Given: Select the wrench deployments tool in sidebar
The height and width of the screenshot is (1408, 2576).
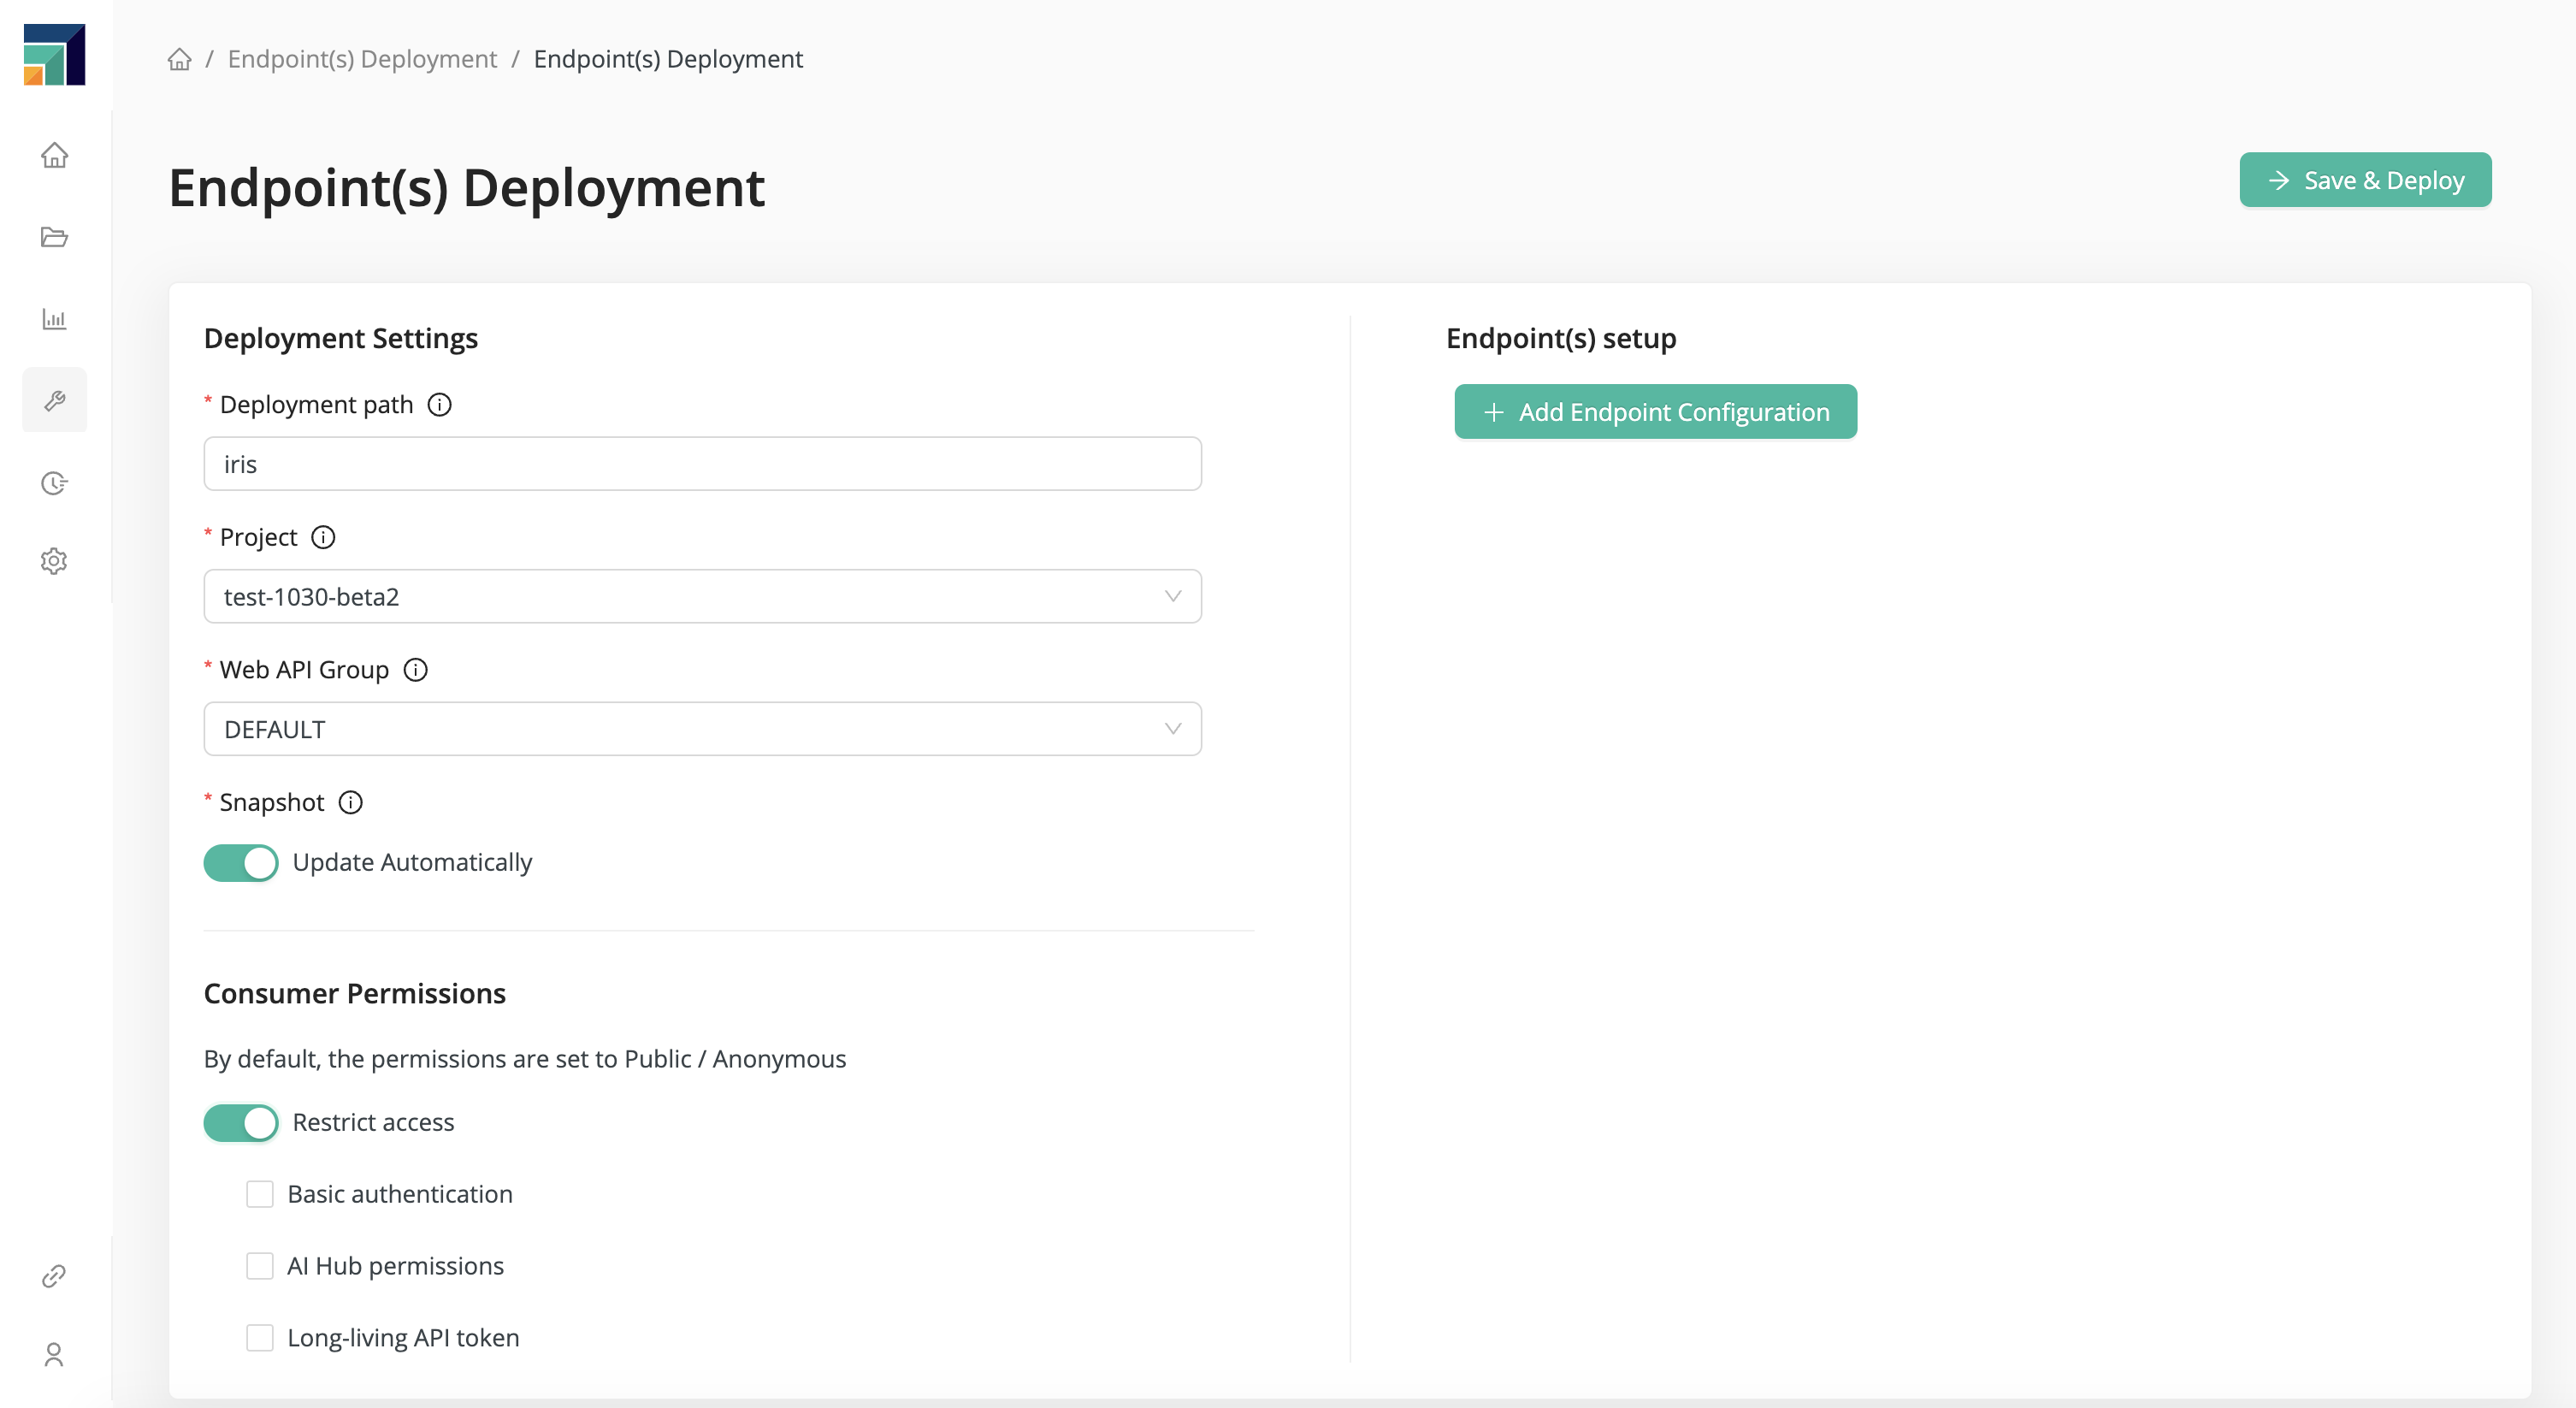Looking at the screenshot, I should 54,400.
